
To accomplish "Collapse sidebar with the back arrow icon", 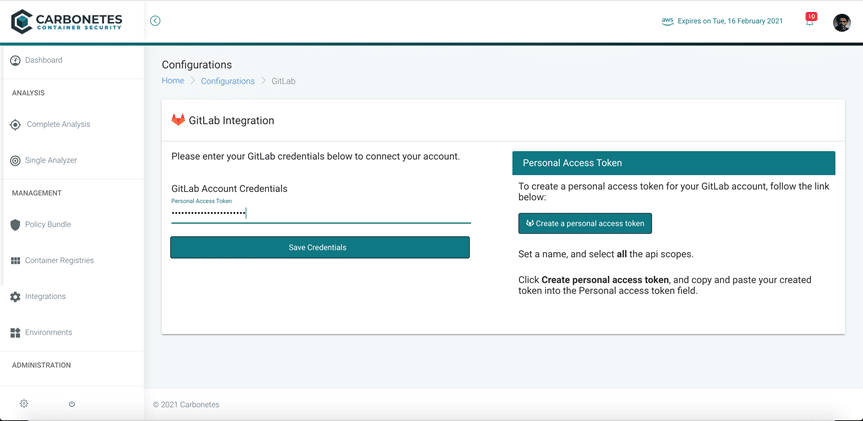I will [155, 21].
